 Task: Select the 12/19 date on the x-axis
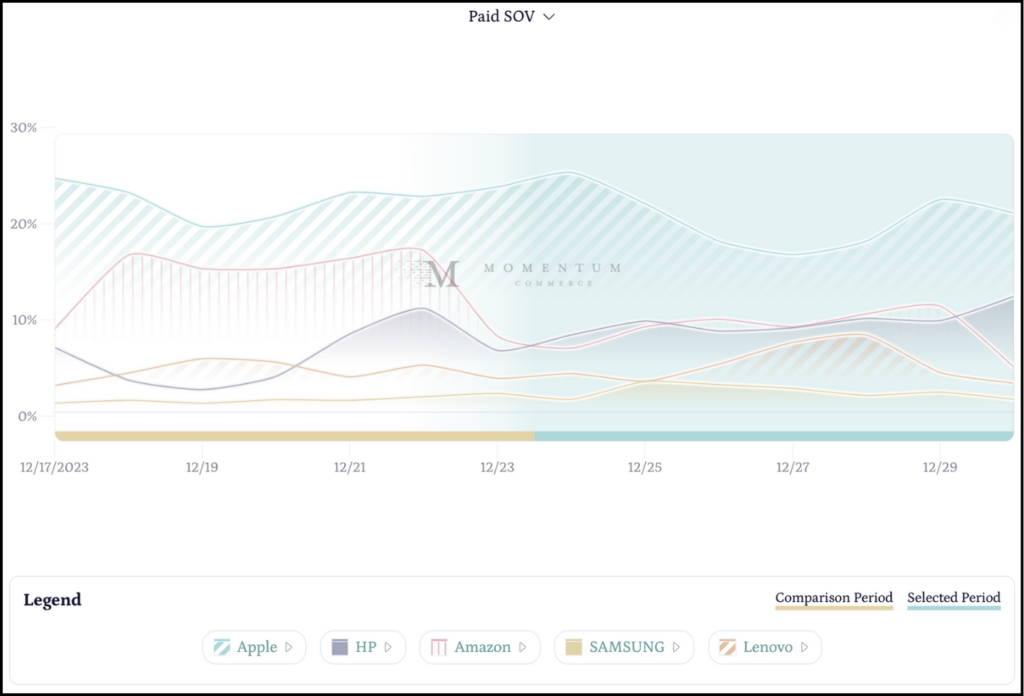click(201, 467)
